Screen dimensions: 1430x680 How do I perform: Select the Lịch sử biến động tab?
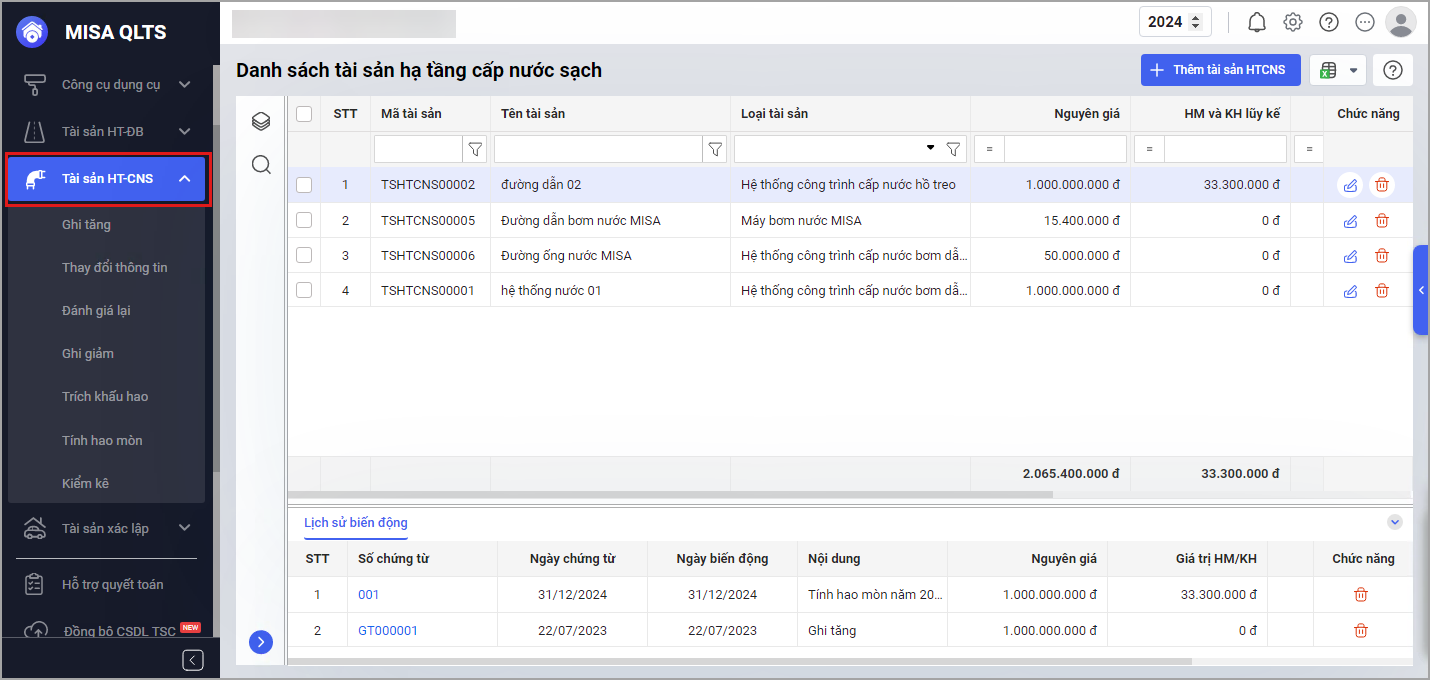point(355,523)
